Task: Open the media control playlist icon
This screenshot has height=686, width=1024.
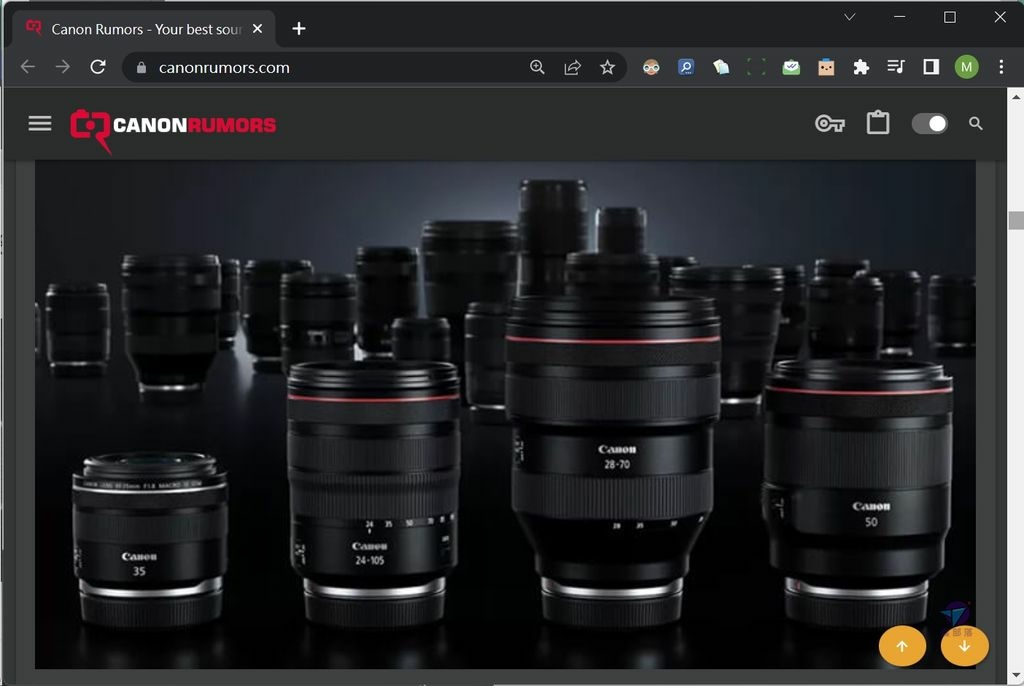Action: point(896,67)
